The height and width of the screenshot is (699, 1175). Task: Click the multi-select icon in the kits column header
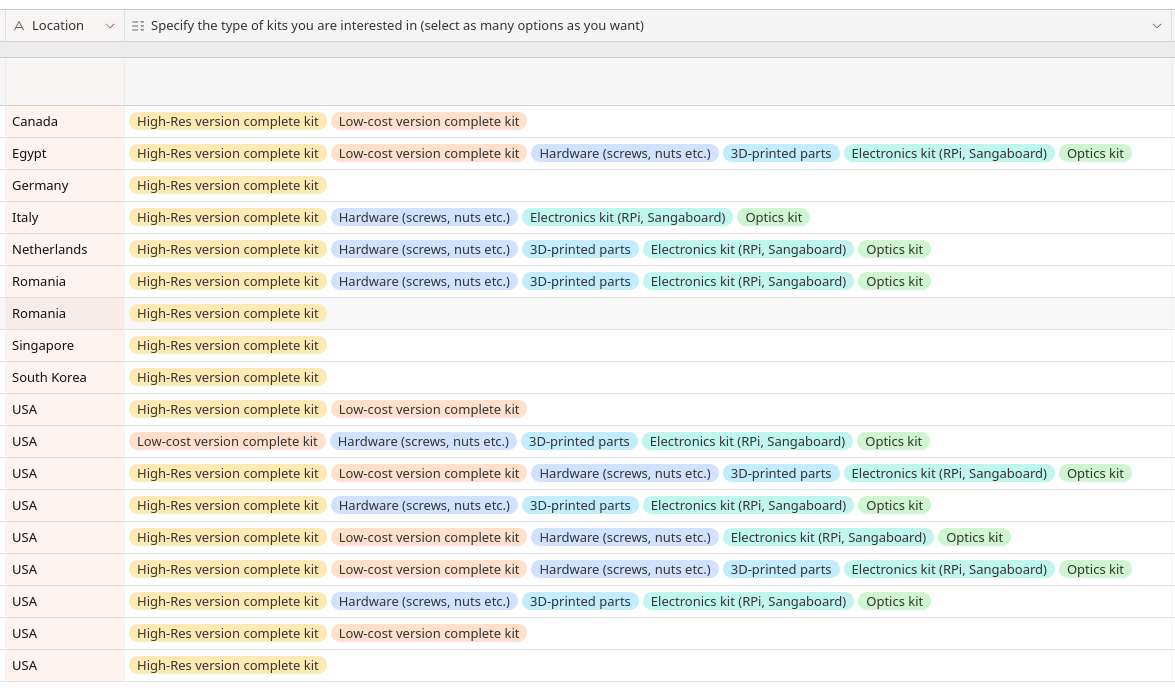point(138,26)
